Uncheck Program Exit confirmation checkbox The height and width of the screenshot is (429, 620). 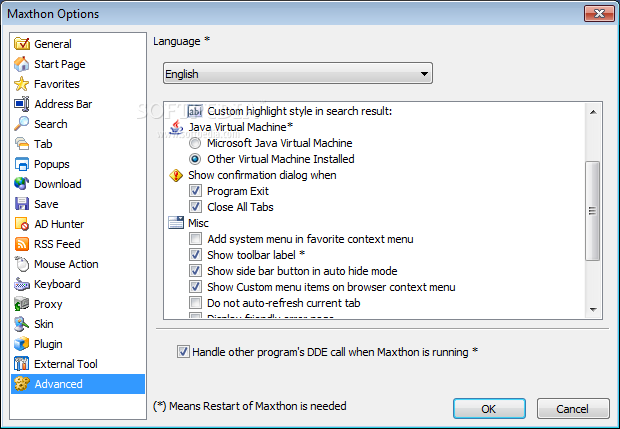[x=195, y=191]
